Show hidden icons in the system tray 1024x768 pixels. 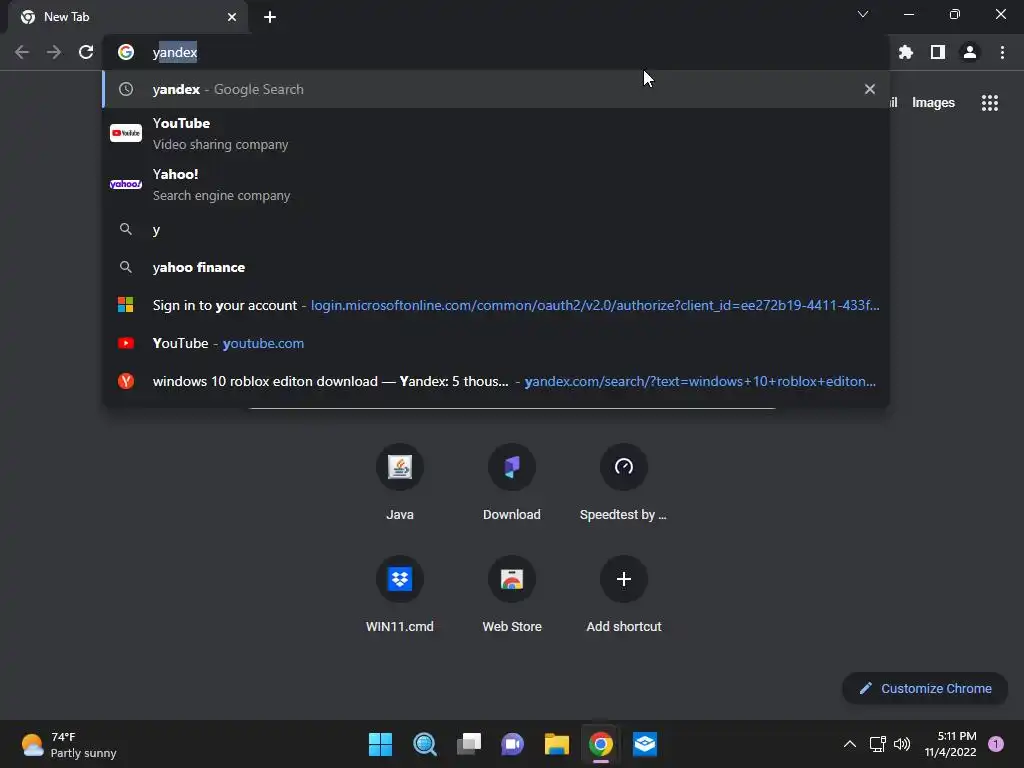[x=850, y=744]
